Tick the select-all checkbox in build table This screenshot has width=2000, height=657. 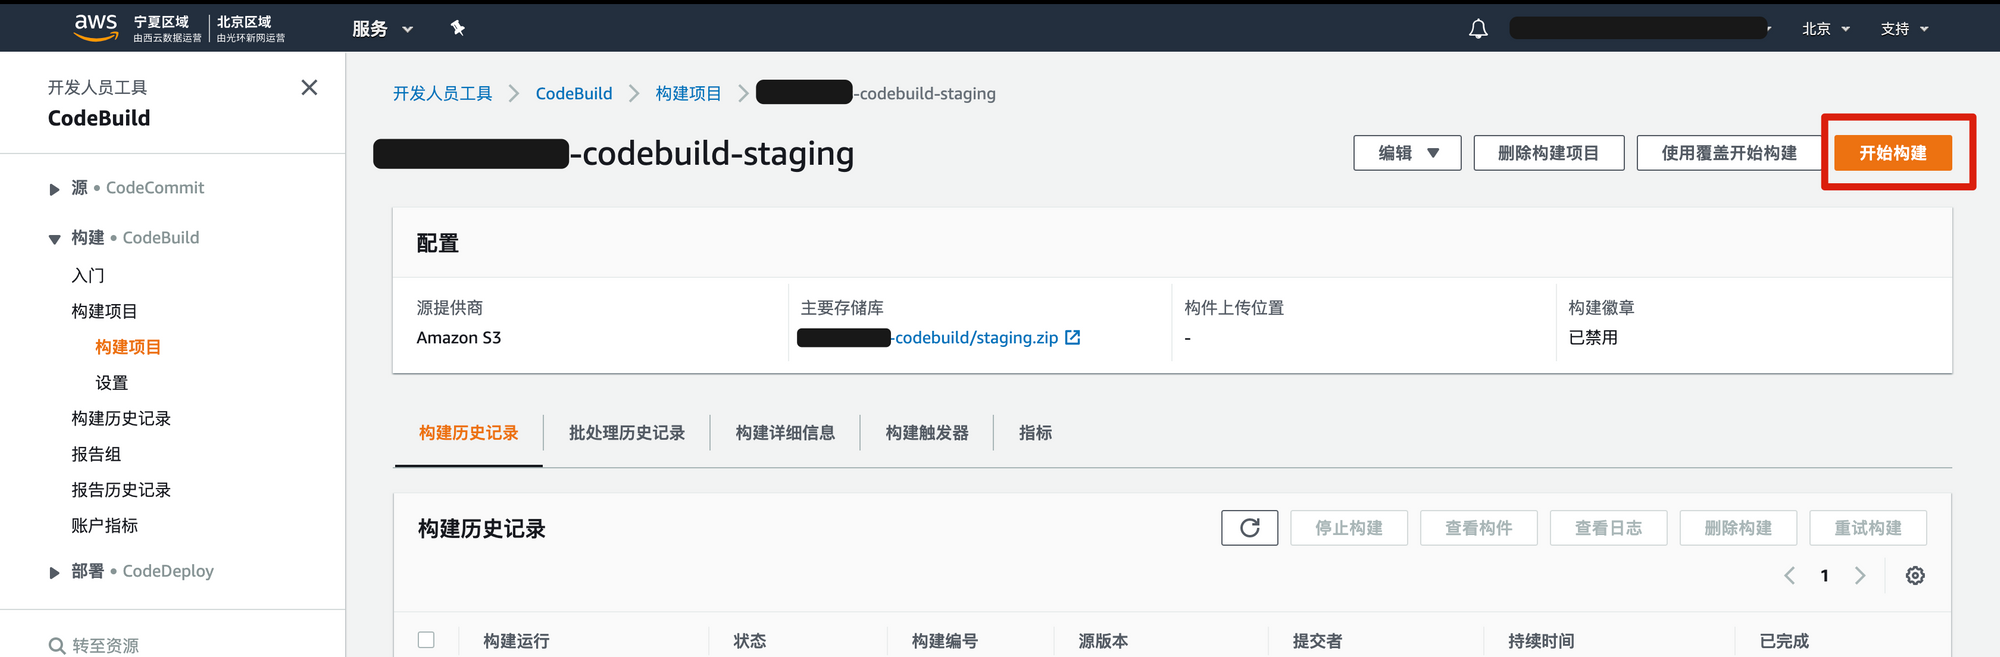pos(426,640)
